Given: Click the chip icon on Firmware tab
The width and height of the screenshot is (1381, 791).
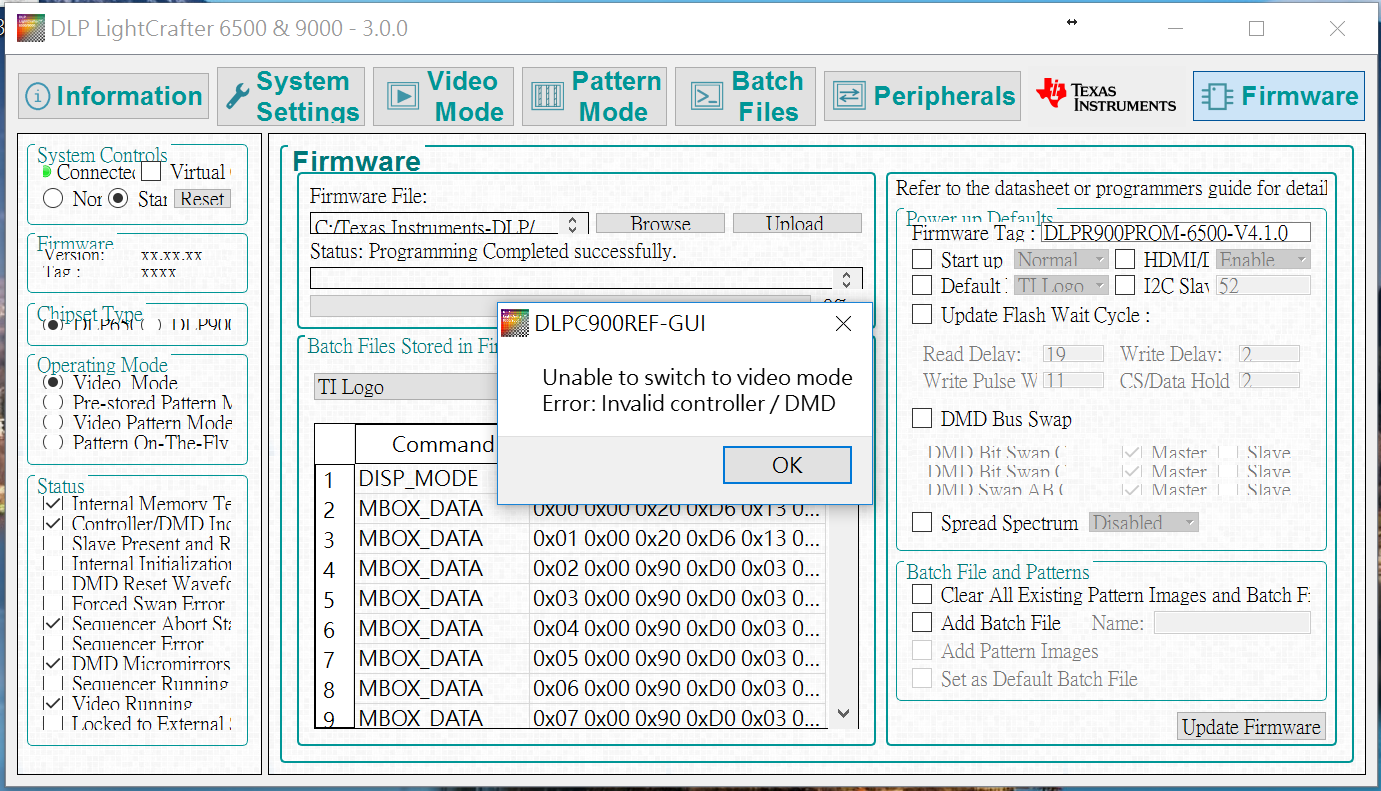Looking at the screenshot, I should click(1217, 96).
